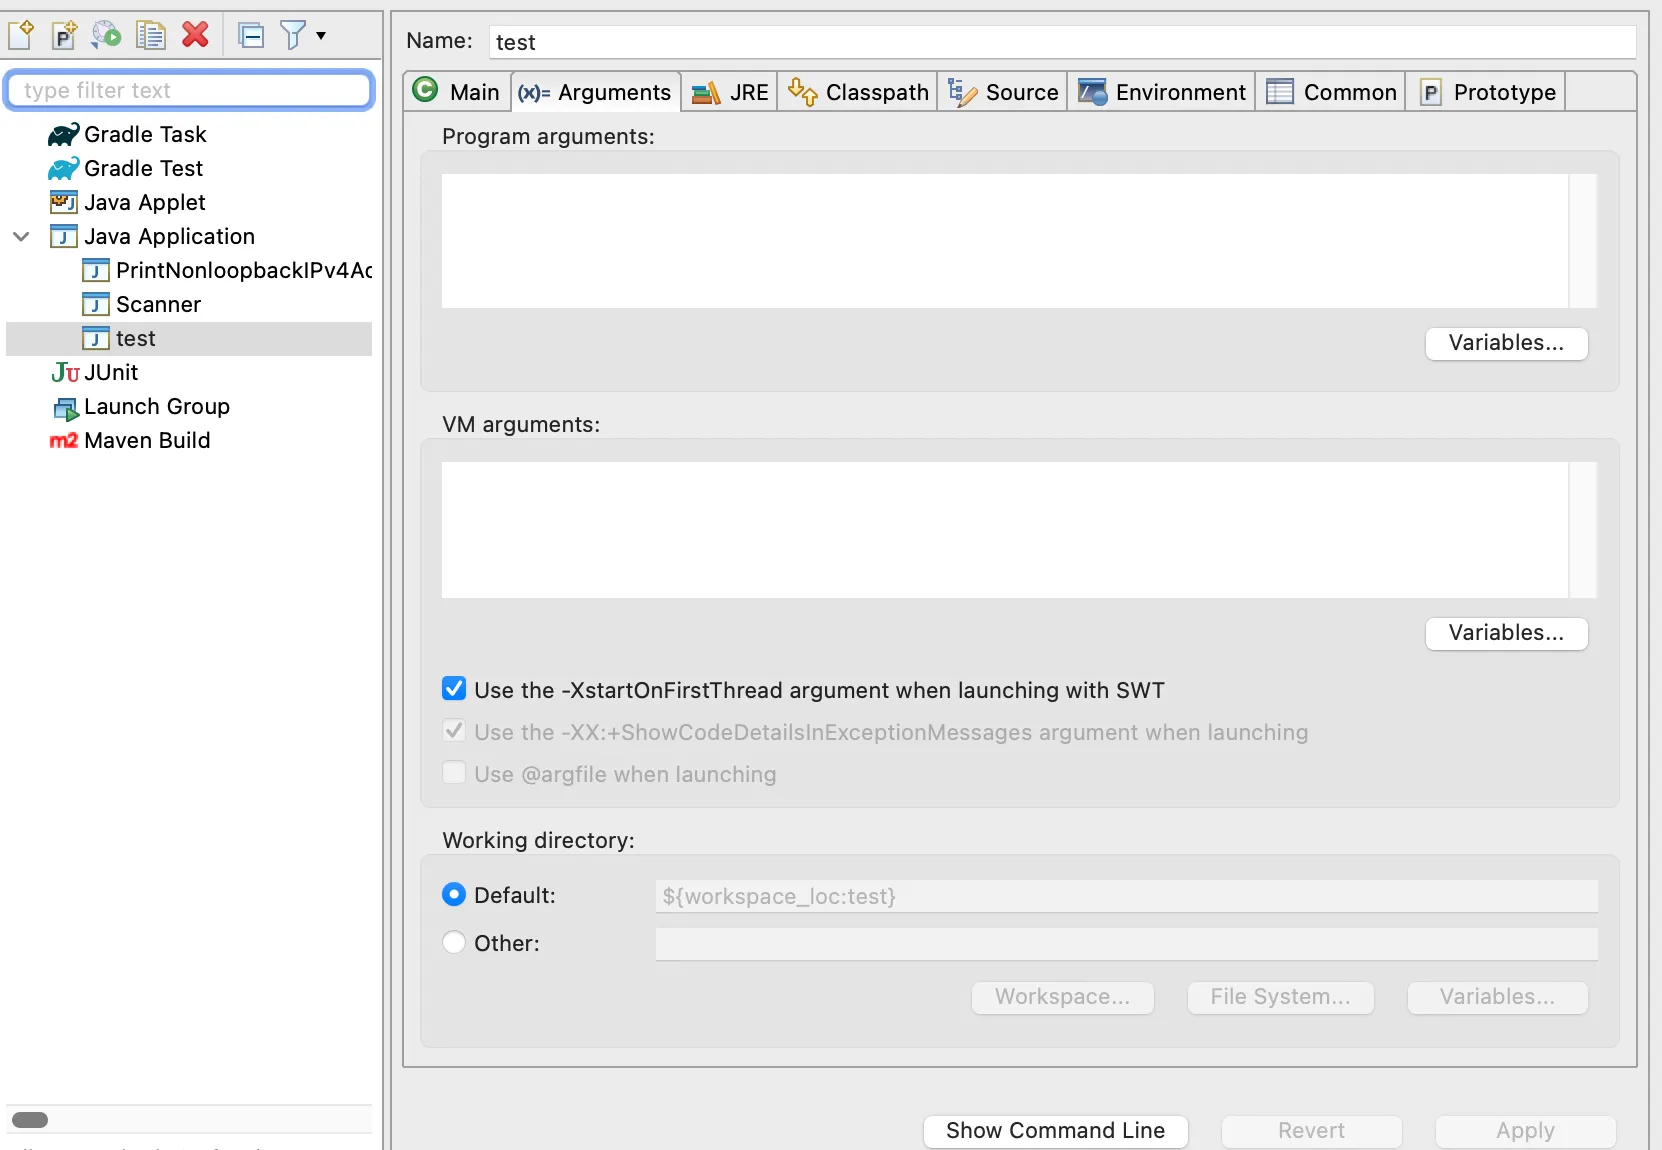Open Variables for VM arguments
Screen dimensions: 1662x1150
1506,633
